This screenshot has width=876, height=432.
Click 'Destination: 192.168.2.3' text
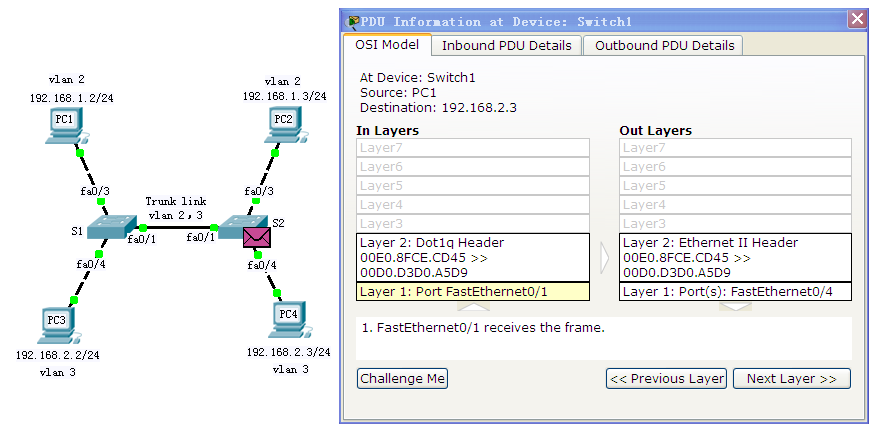(438, 108)
